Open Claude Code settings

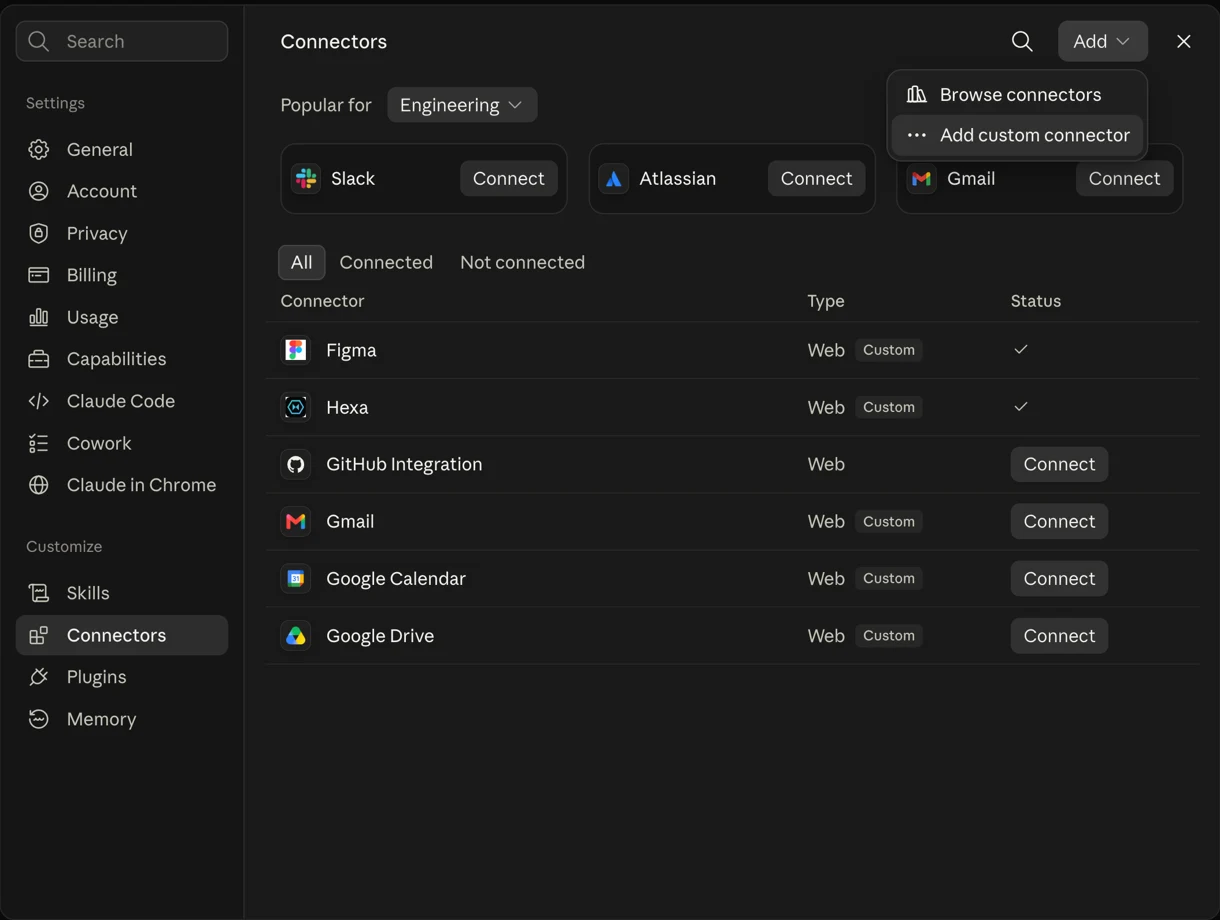point(122,401)
